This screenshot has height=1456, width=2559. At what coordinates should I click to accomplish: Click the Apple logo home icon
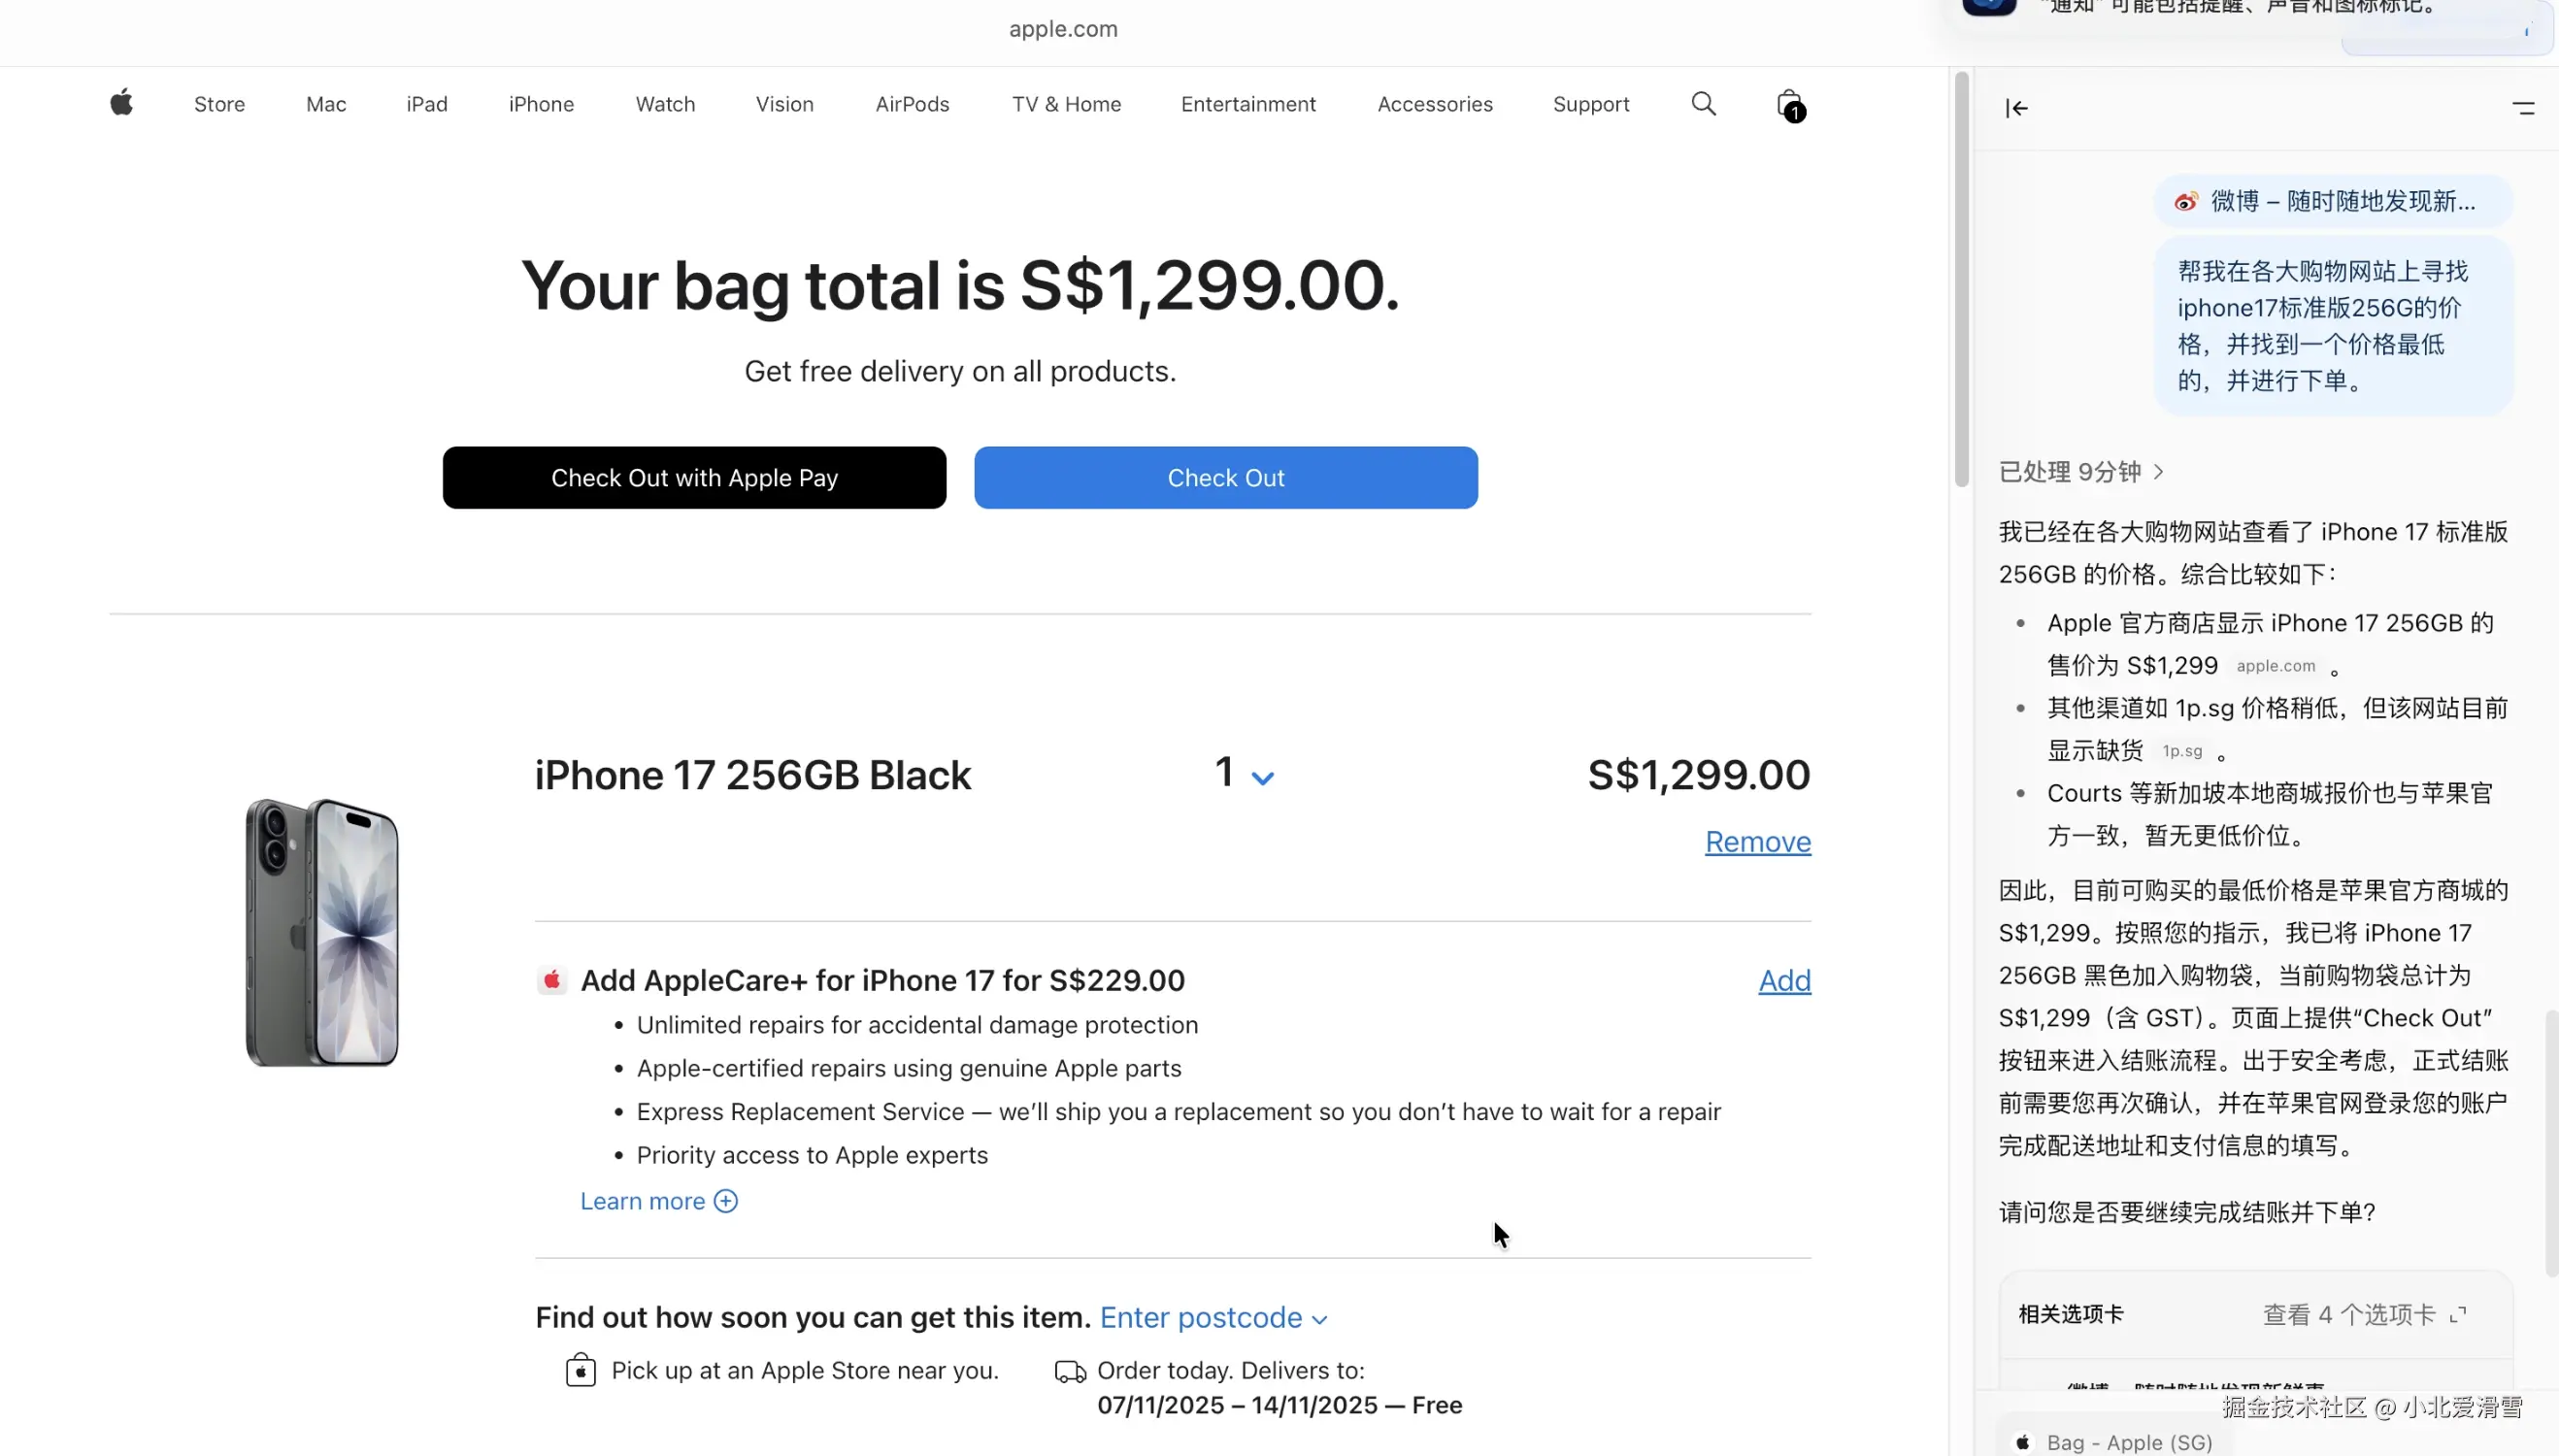(x=121, y=103)
